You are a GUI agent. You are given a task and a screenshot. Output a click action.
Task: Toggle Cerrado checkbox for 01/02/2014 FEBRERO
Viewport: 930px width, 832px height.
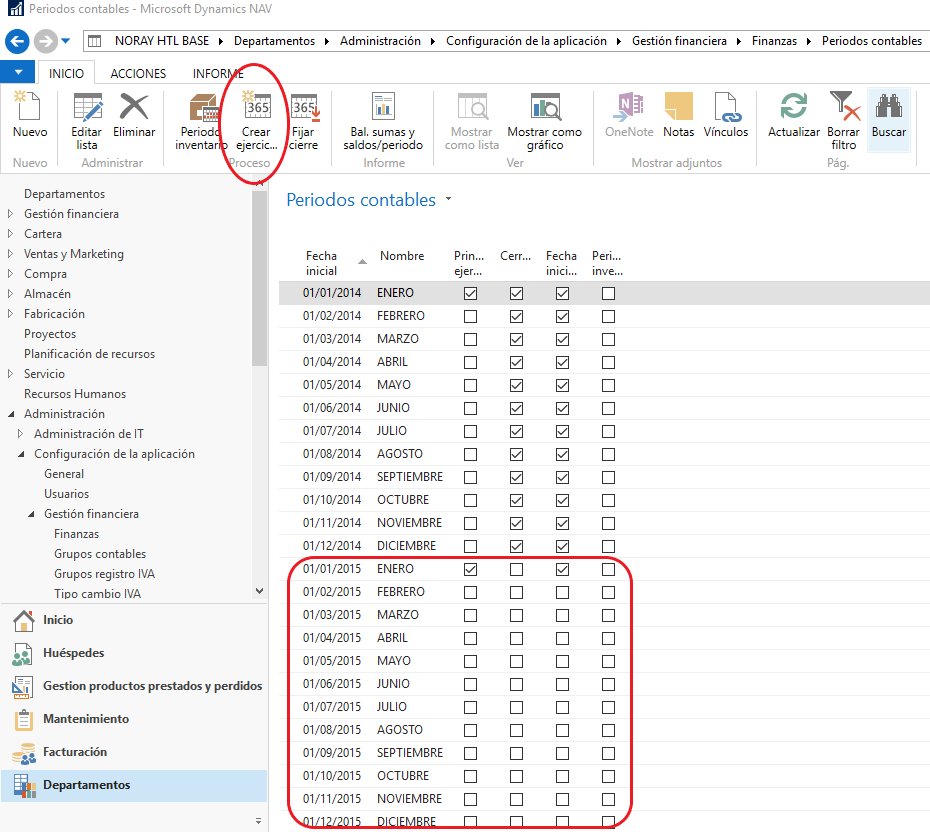pyautogui.click(x=517, y=316)
